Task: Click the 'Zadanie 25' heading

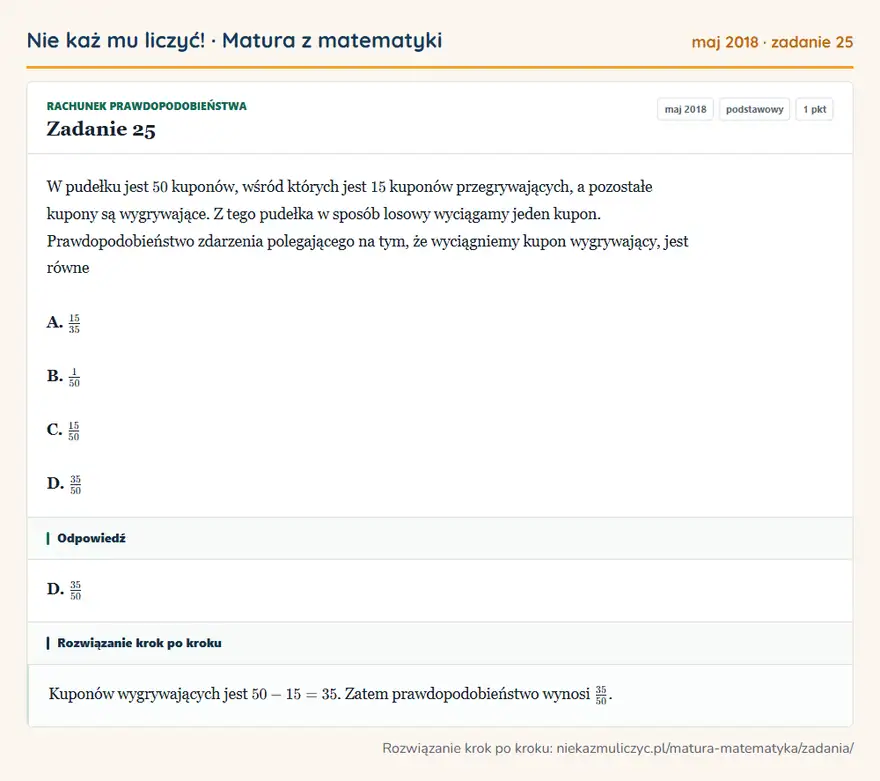Action: [x=101, y=129]
